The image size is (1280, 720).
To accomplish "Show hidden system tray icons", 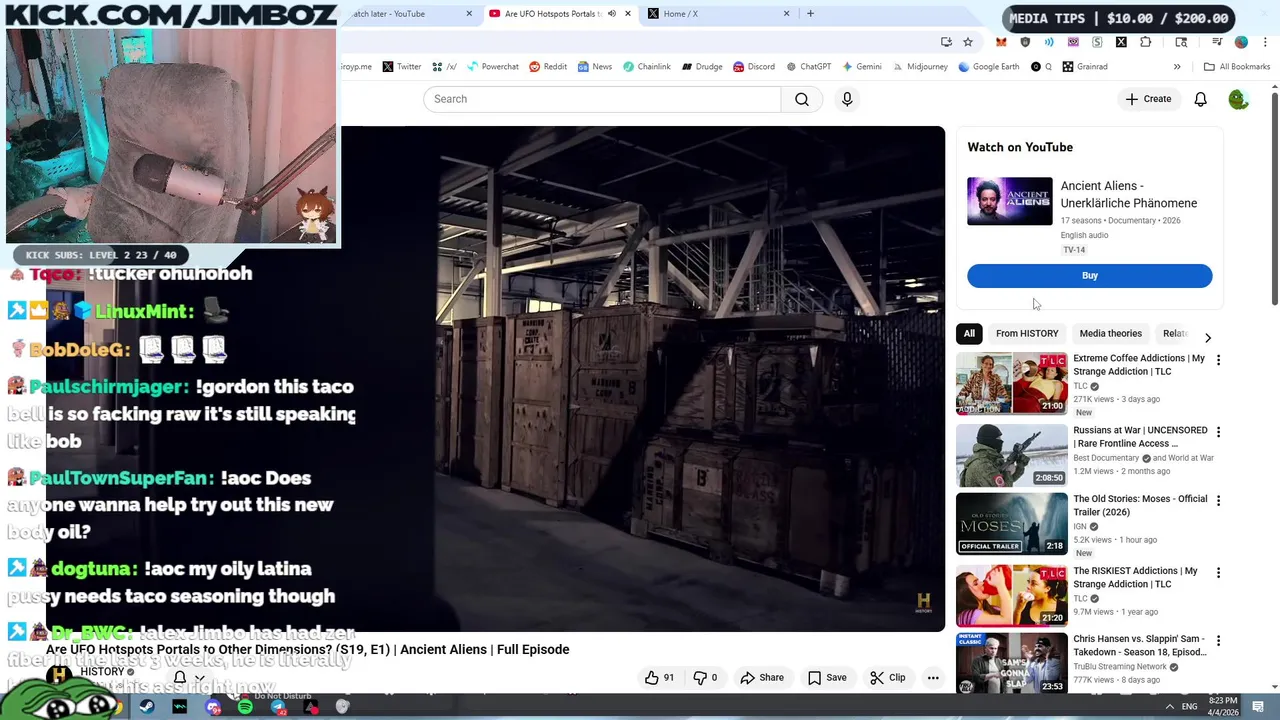I will point(1169,706).
